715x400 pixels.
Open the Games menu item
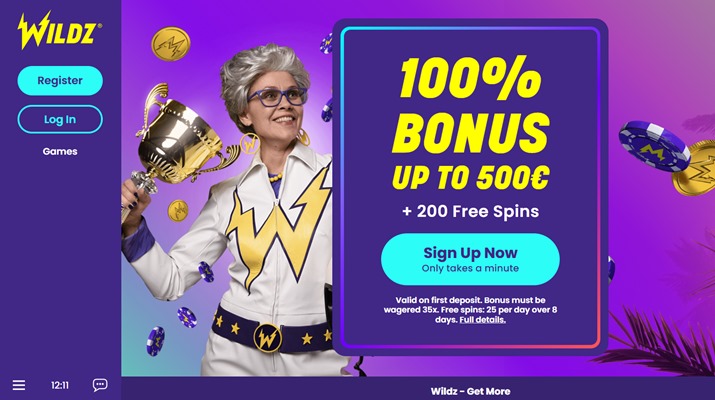point(60,151)
